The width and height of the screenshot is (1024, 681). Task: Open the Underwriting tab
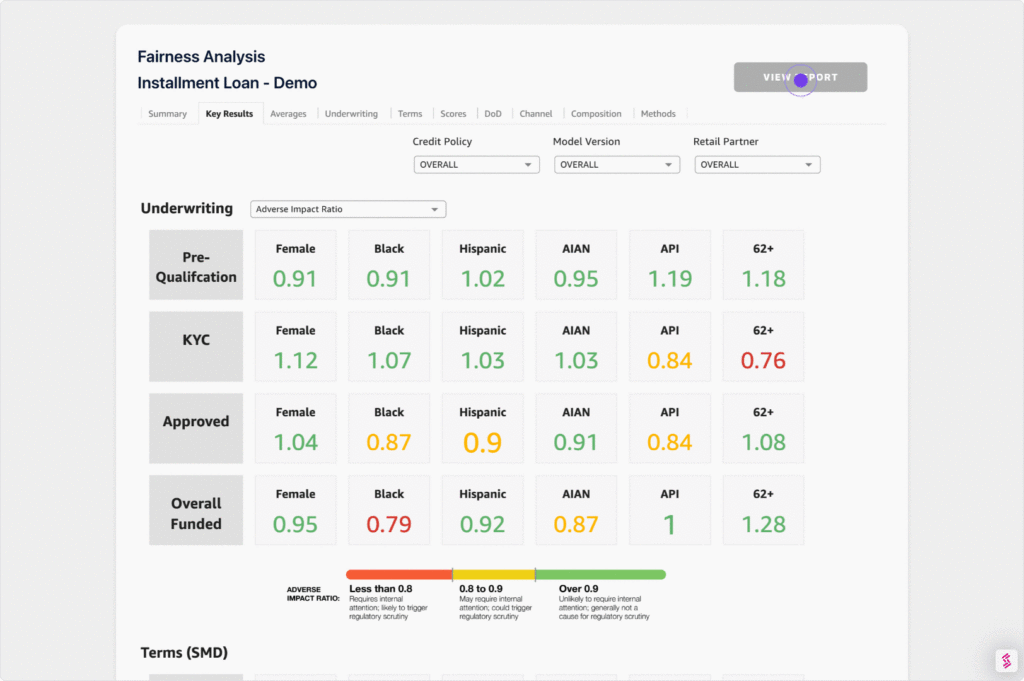tap(351, 114)
